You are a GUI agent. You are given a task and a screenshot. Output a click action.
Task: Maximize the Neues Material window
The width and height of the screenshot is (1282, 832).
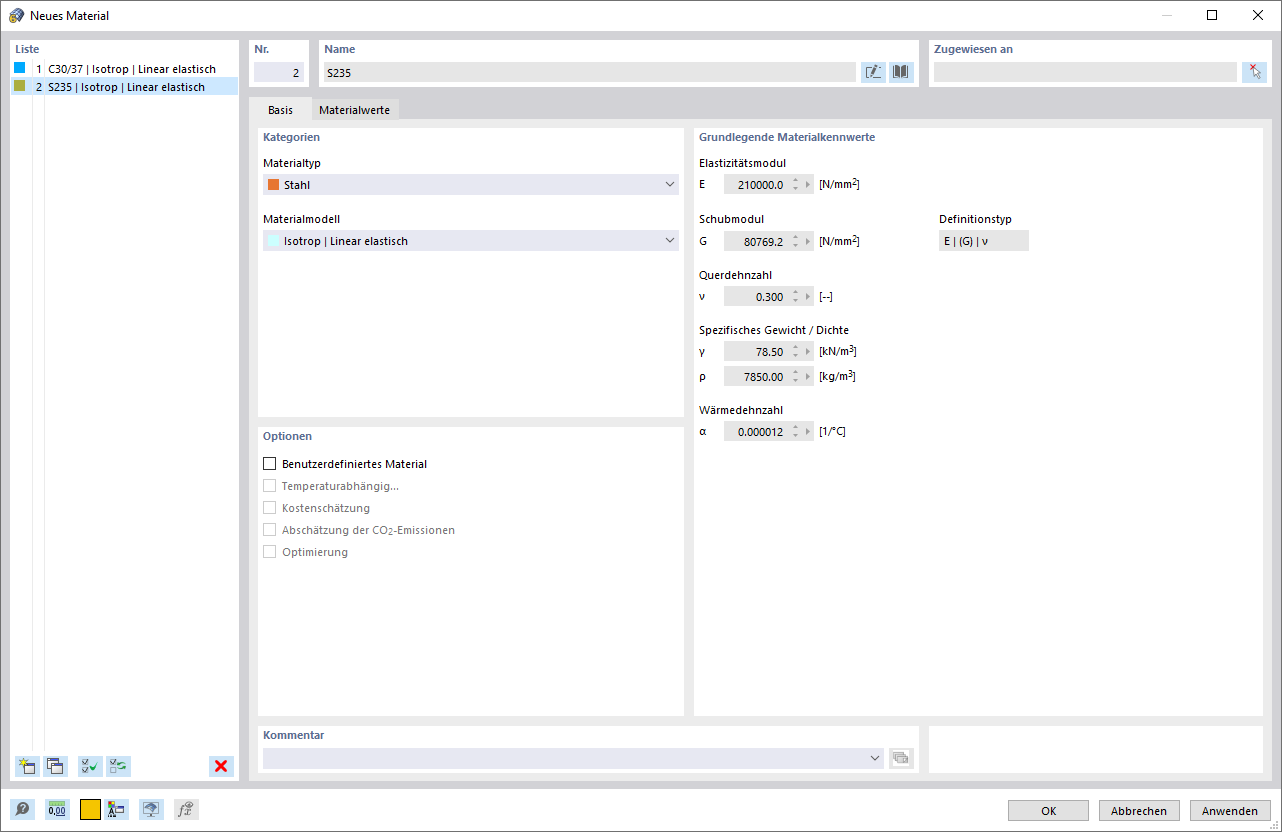click(x=1212, y=15)
